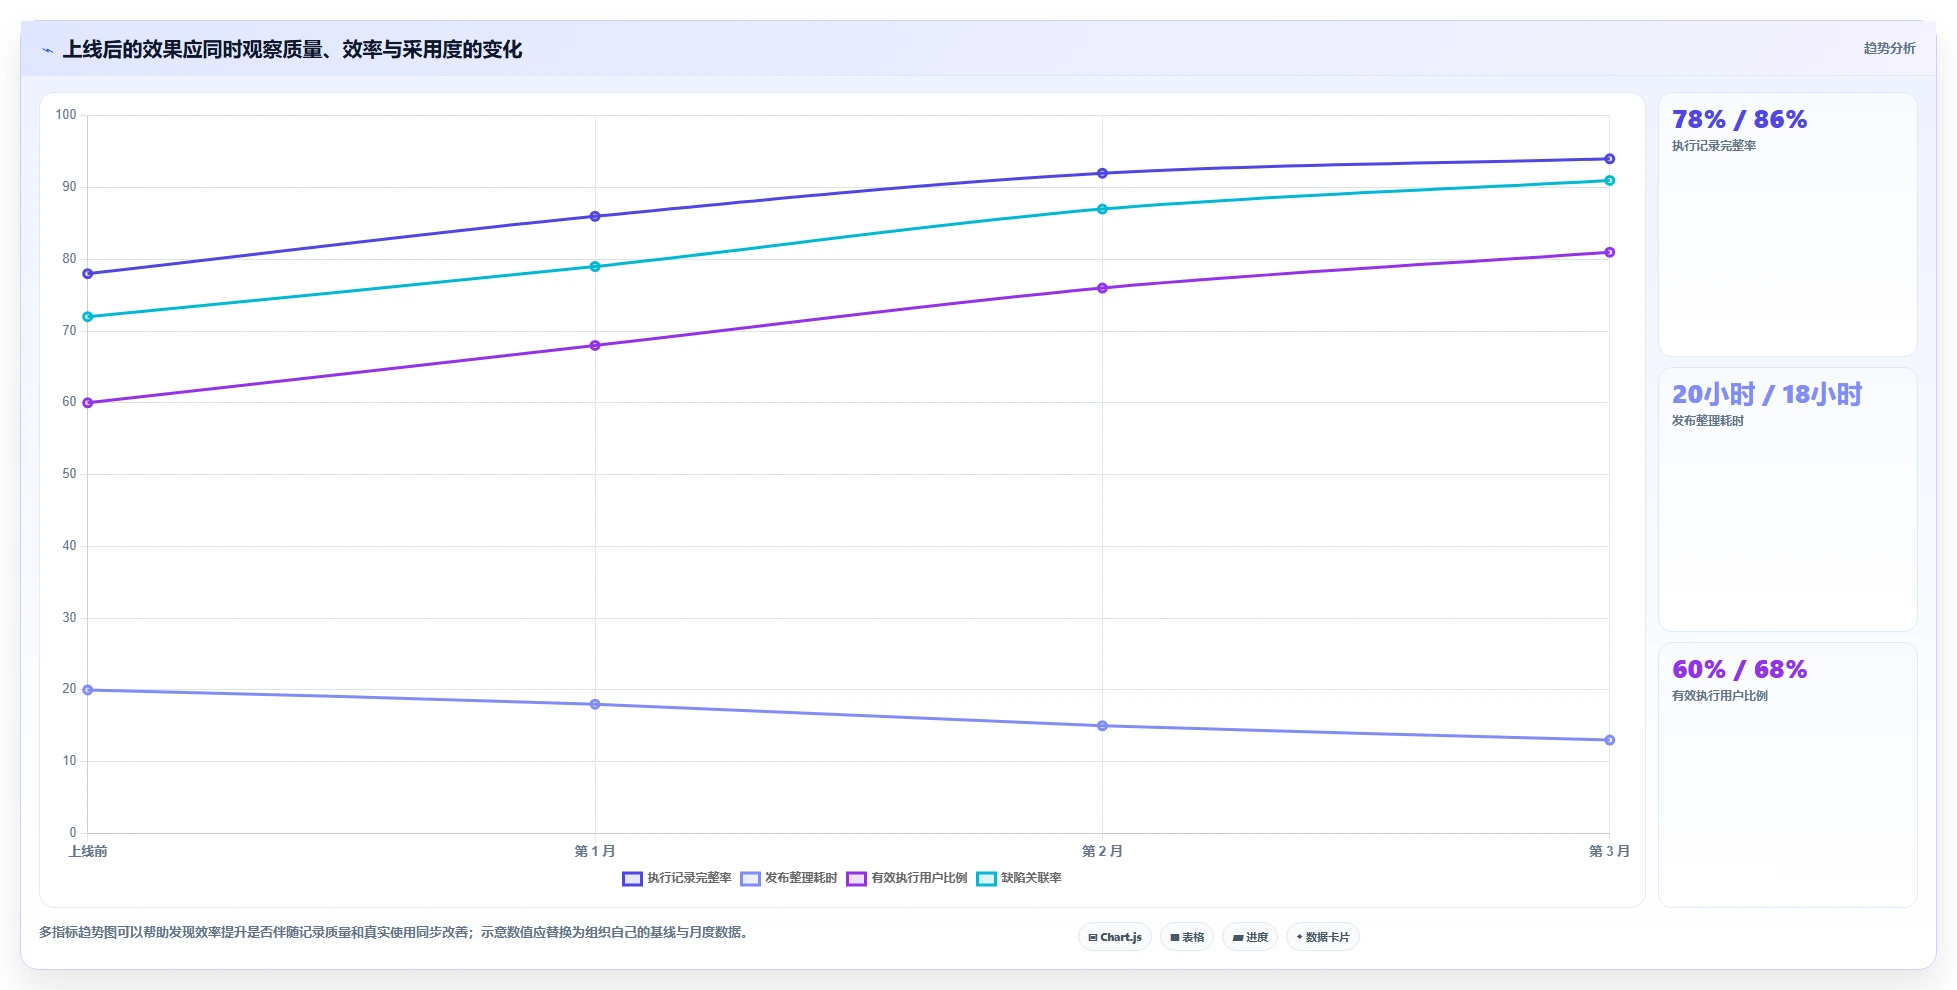
Task: Click the 70 y-axis tick label
Action: tap(69, 331)
